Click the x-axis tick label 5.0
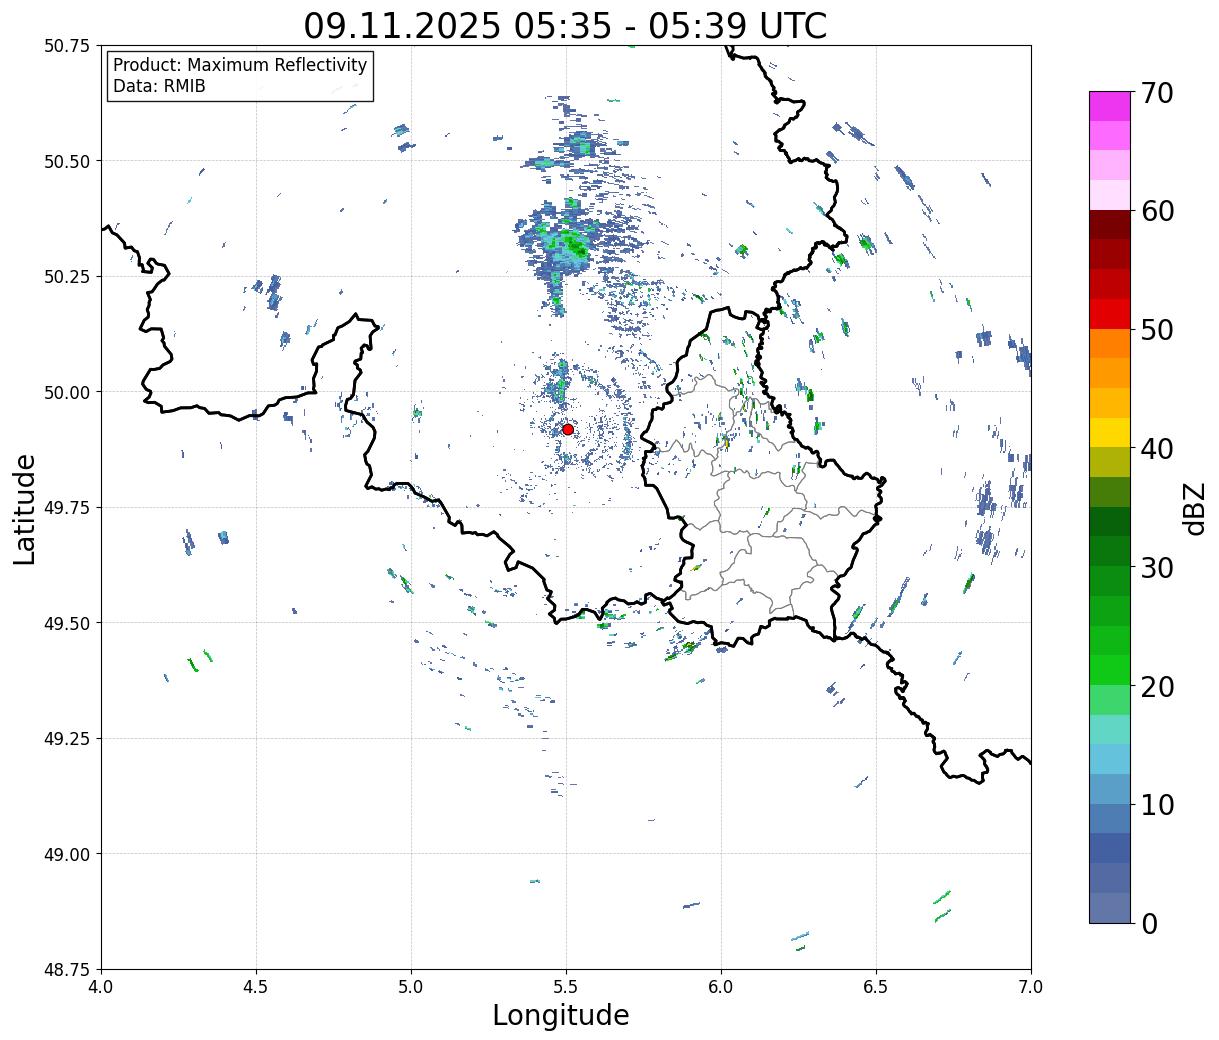 tap(411, 987)
